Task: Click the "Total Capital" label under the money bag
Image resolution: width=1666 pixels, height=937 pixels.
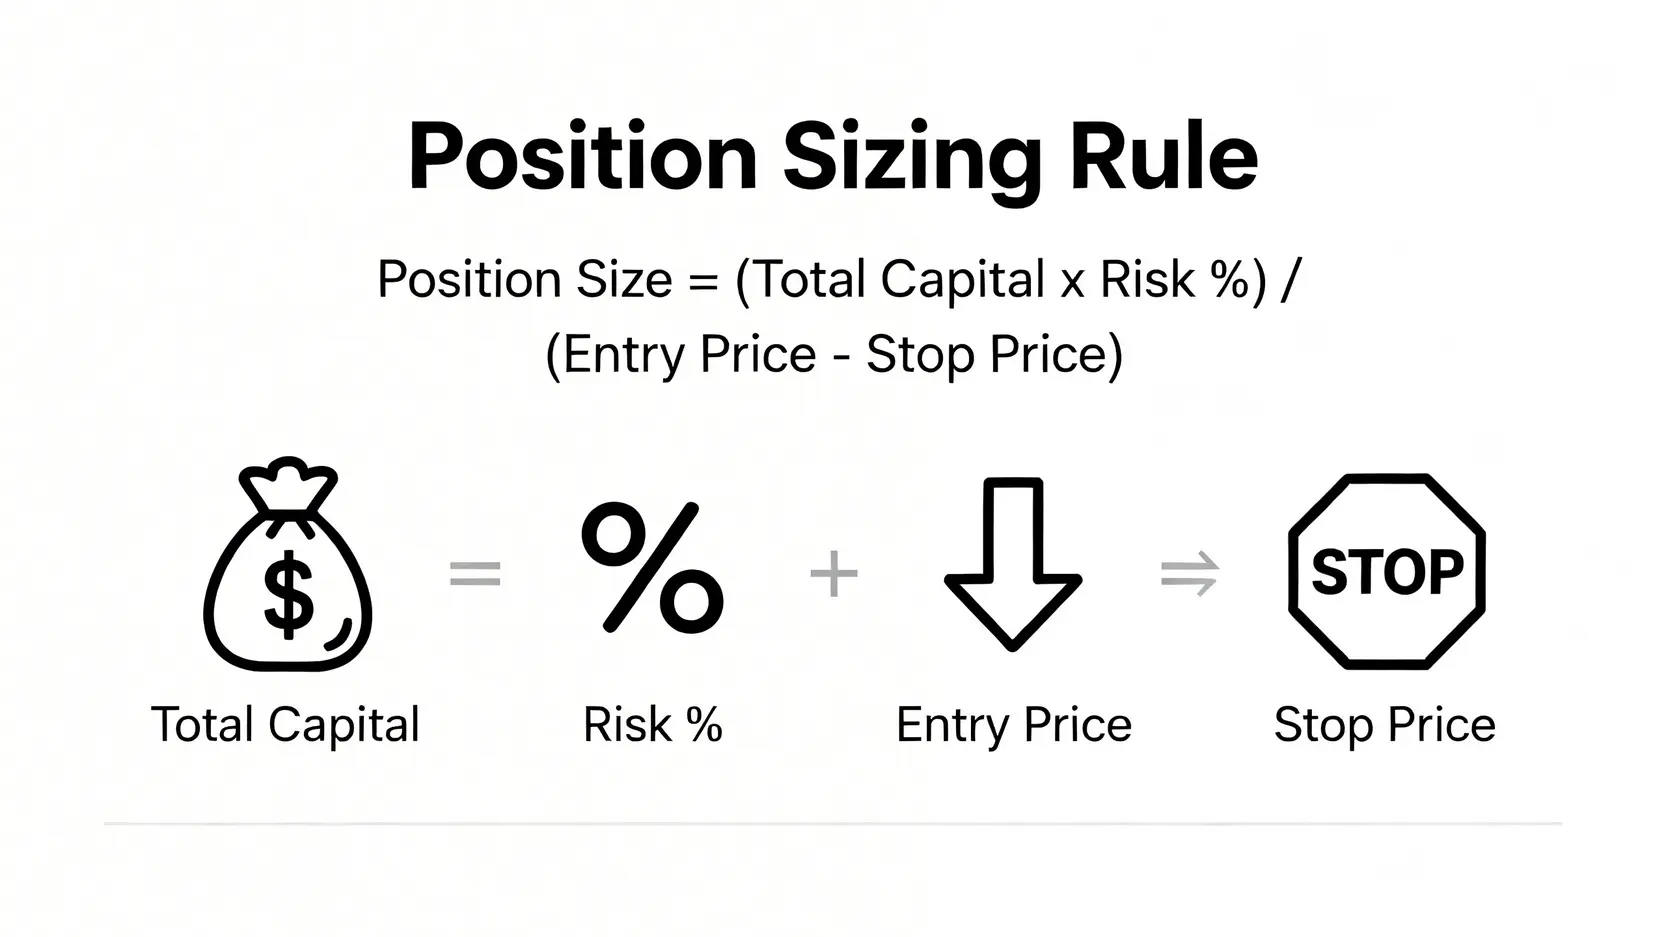Action: (x=285, y=725)
